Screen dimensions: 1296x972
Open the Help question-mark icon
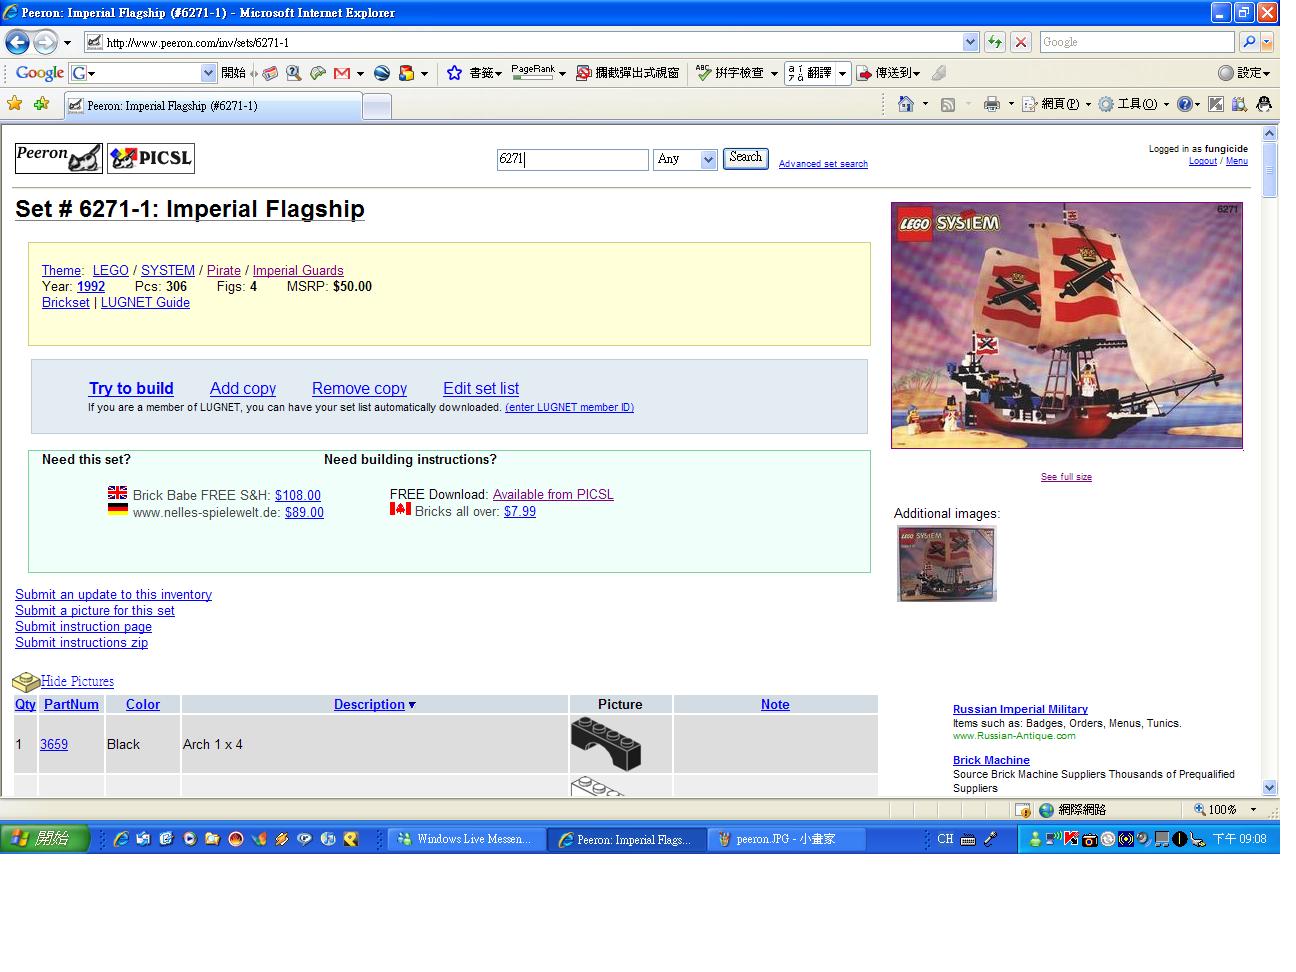[1185, 104]
